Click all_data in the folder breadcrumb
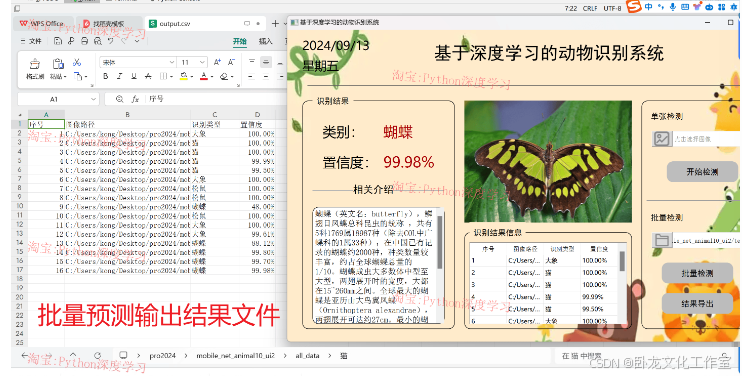The width and height of the screenshot is (742, 376). click(307, 355)
